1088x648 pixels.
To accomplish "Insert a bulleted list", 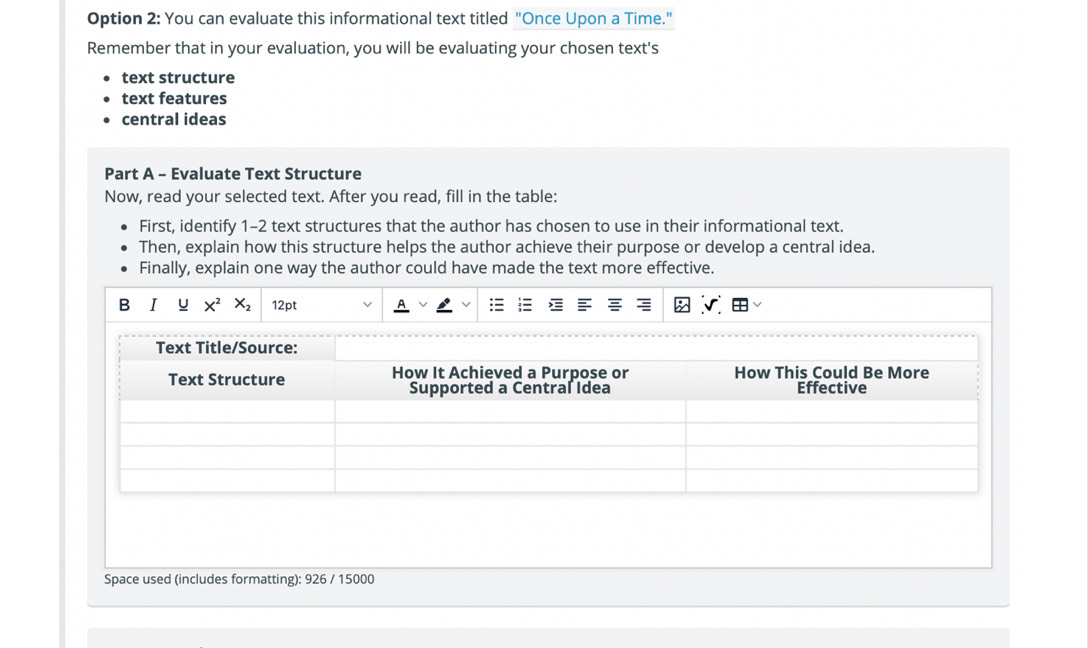I will point(497,305).
